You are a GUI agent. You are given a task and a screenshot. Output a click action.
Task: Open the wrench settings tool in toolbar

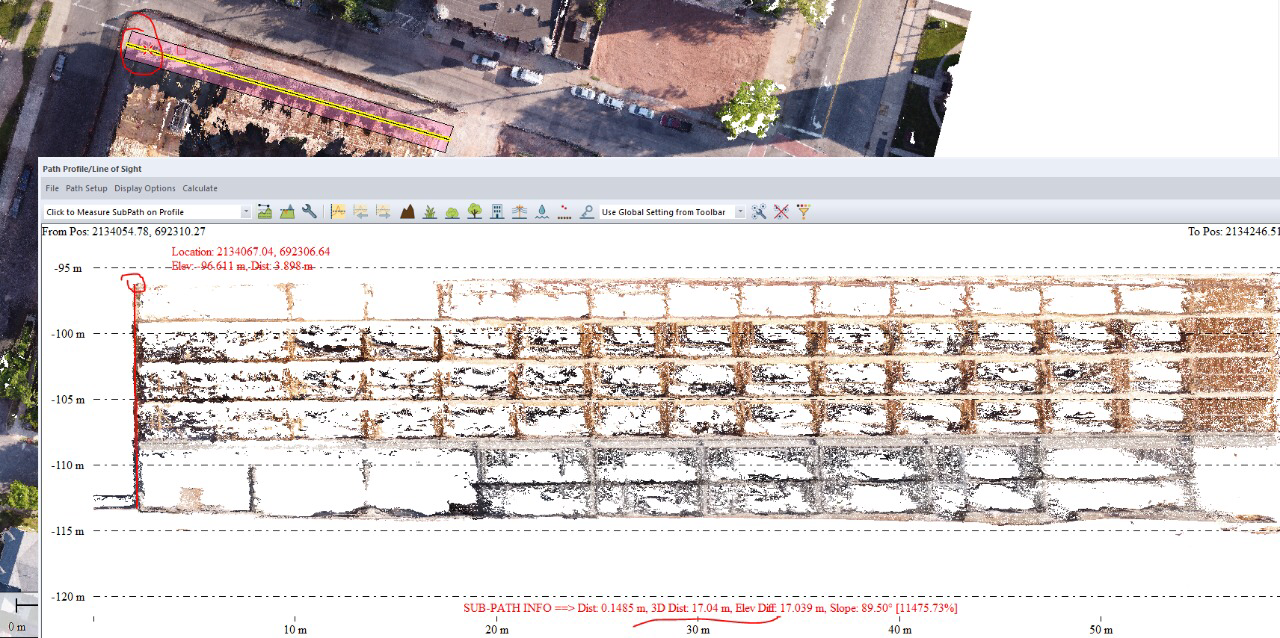[x=310, y=212]
